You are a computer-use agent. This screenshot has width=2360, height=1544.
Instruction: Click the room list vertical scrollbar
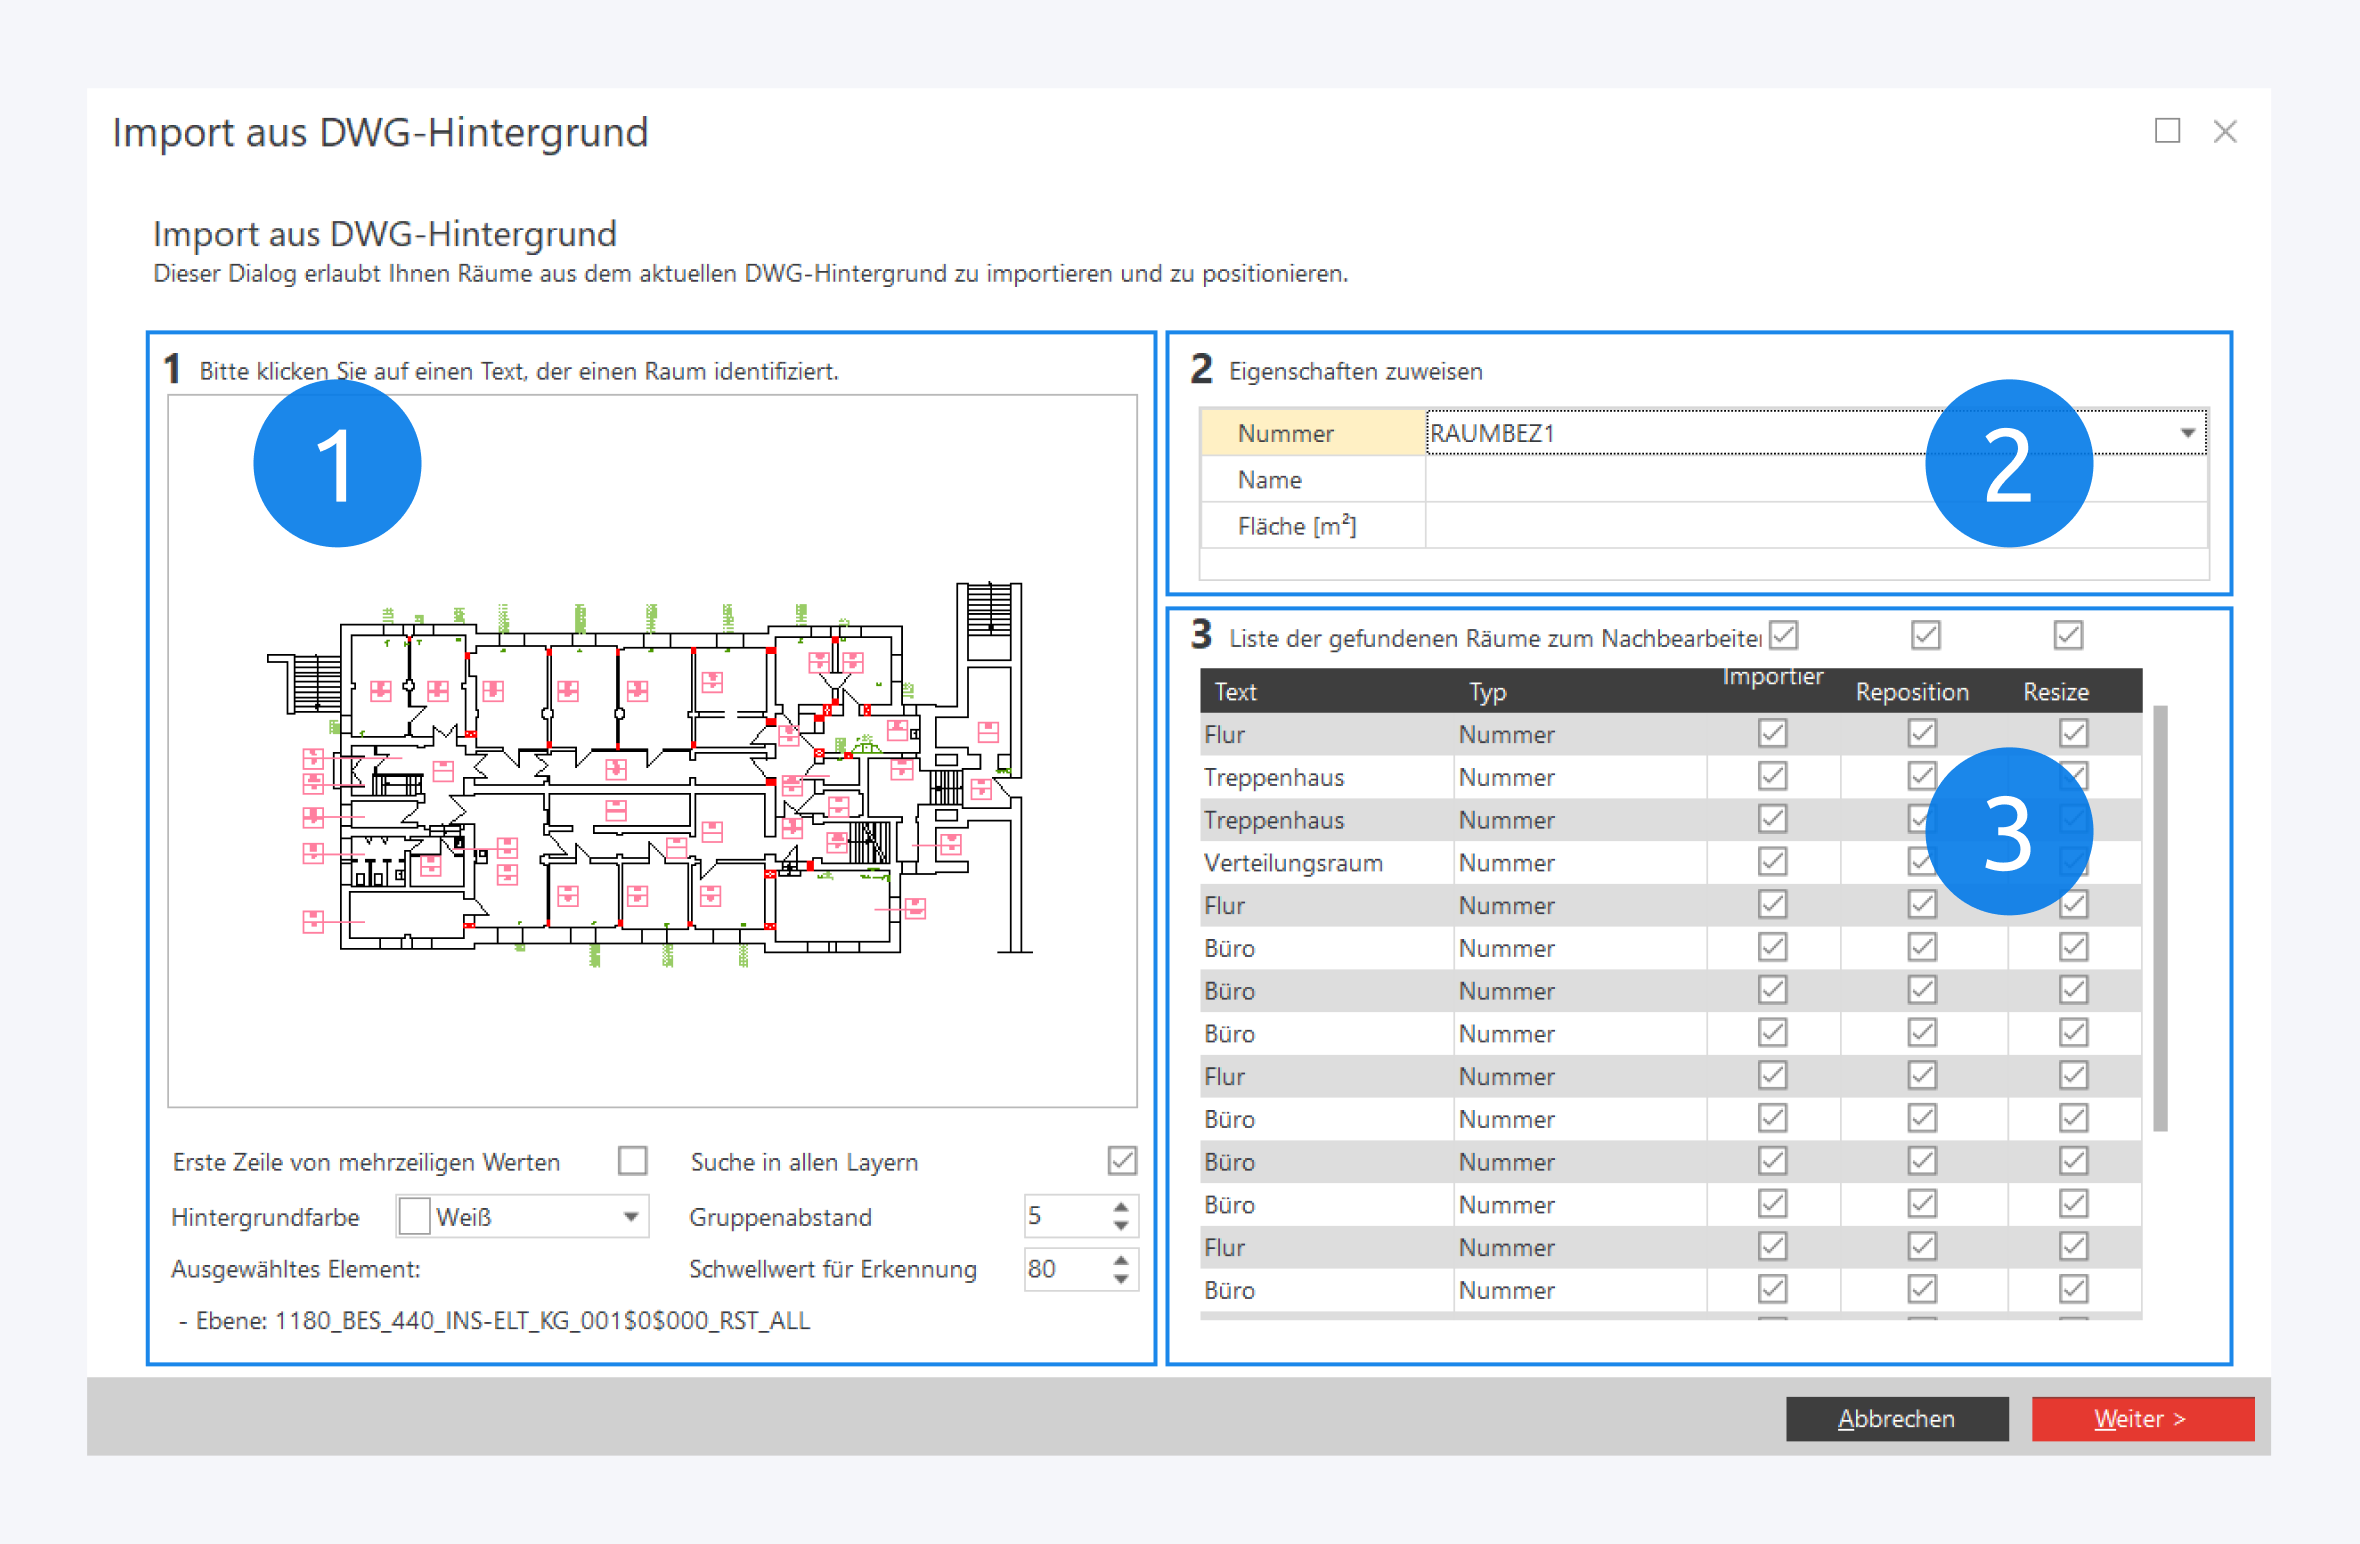tap(2160, 918)
